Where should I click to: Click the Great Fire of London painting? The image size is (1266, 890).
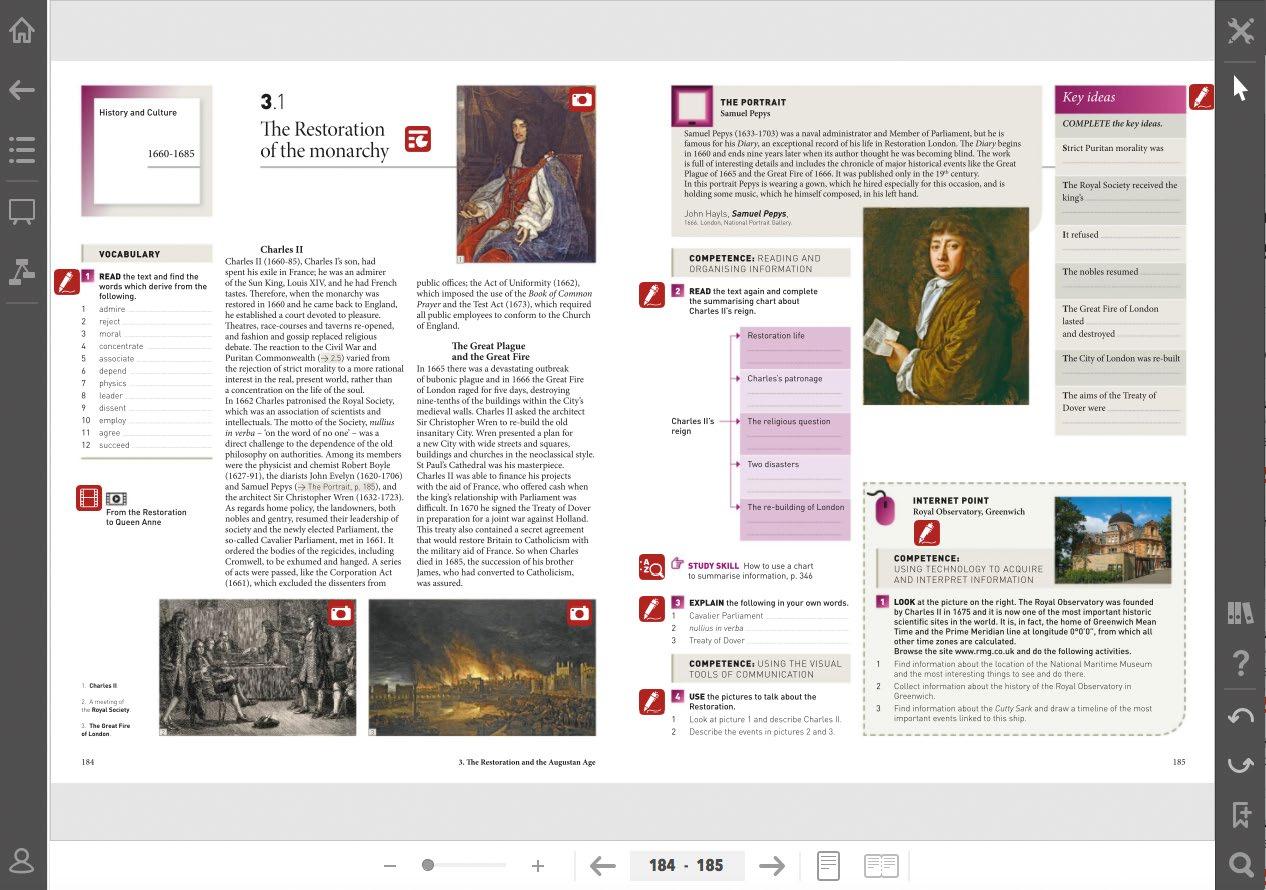pos(482,668)
